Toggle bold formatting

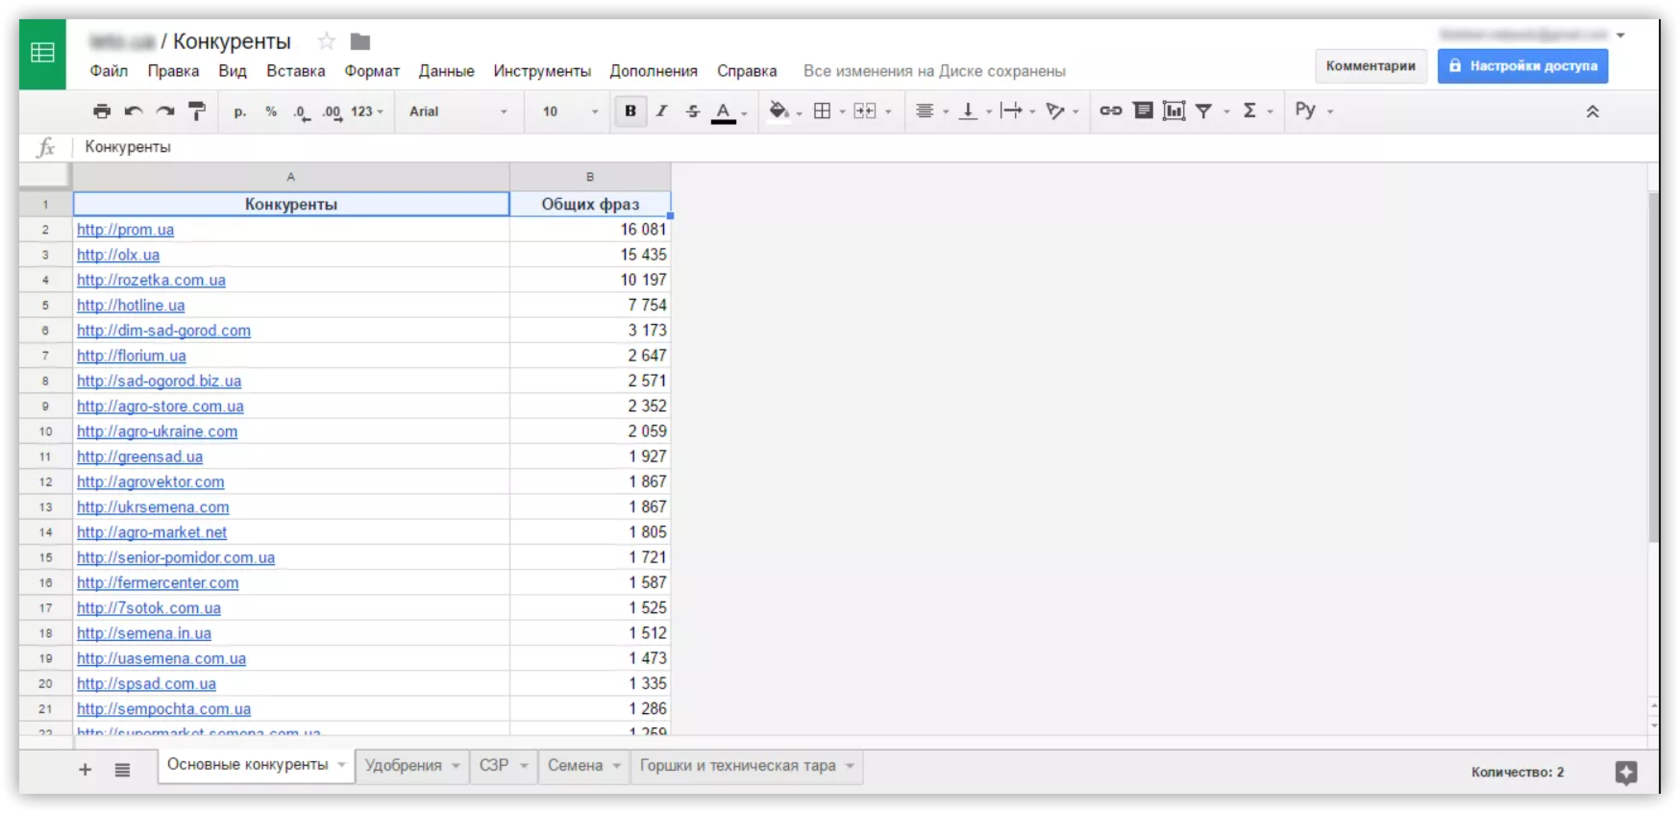pyautogui.click(x=630, y=111)
